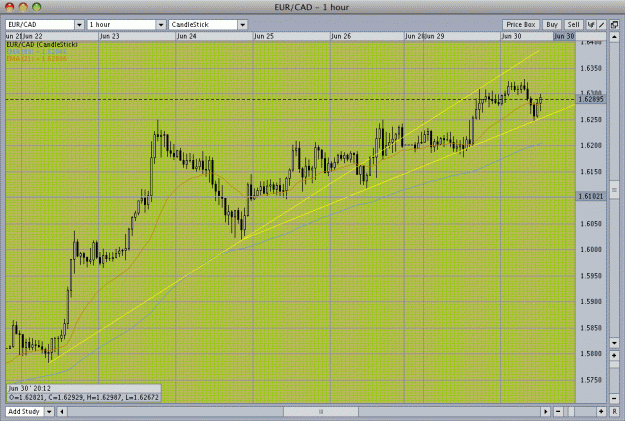Click the horizontal zoom slider
Screen dimensions: 625x421
click(571, 411)
